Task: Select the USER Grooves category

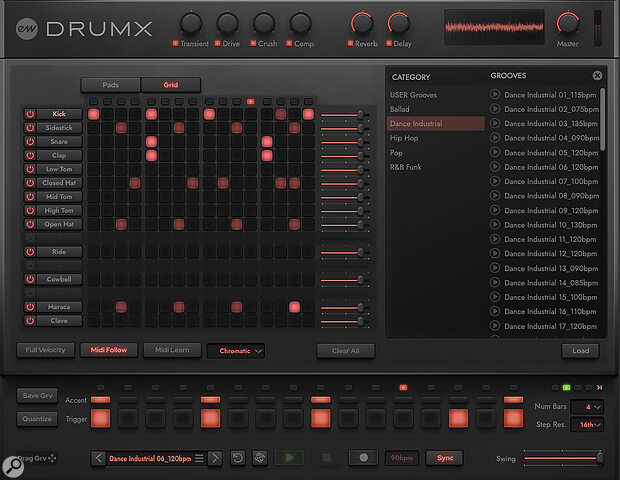Action: click(x=435, y=95)
